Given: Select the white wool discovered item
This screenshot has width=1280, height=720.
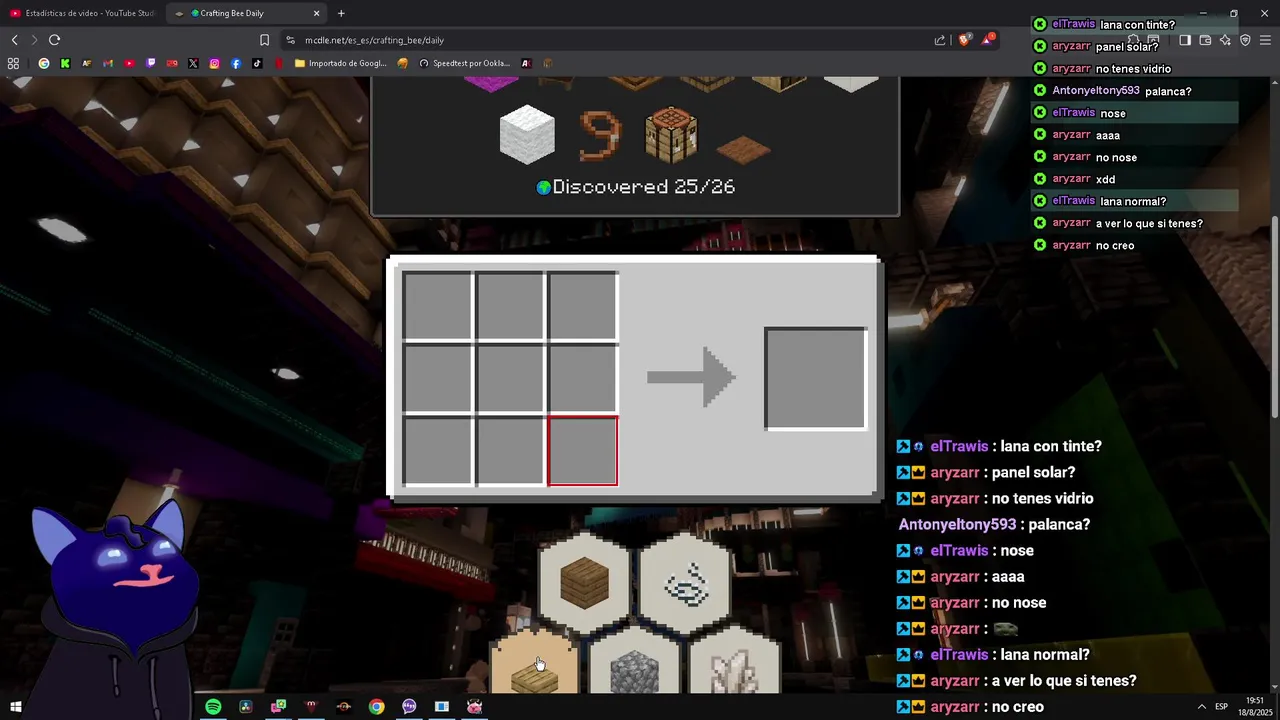Looking at the screenshot, I should point(527,134).
